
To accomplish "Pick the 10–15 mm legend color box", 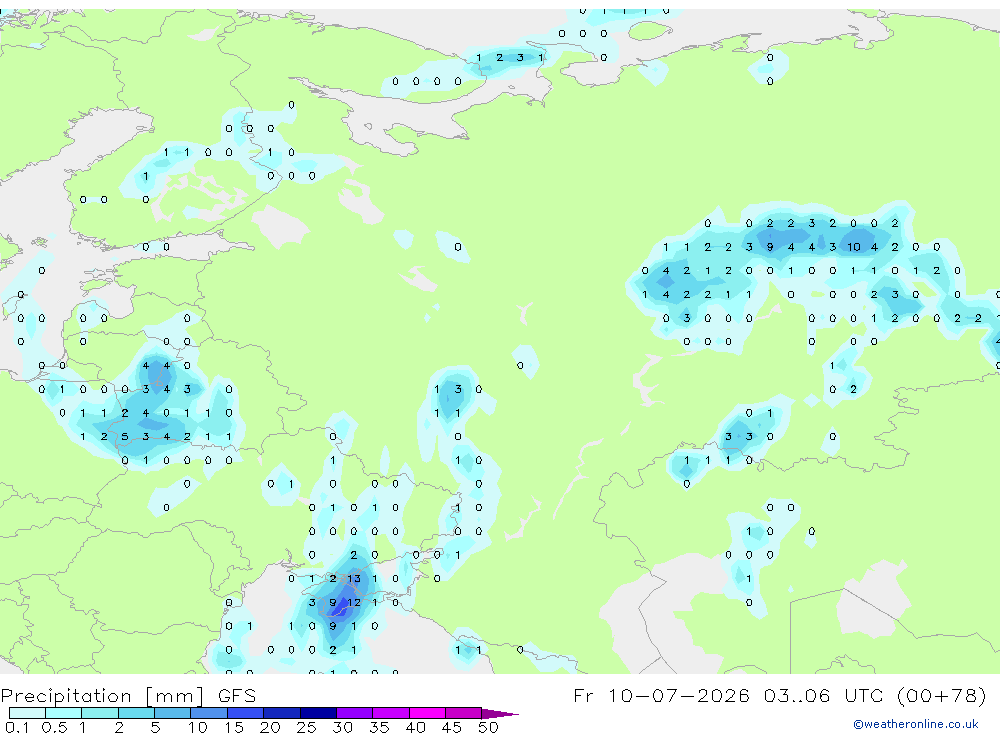I will click(209, 713).
